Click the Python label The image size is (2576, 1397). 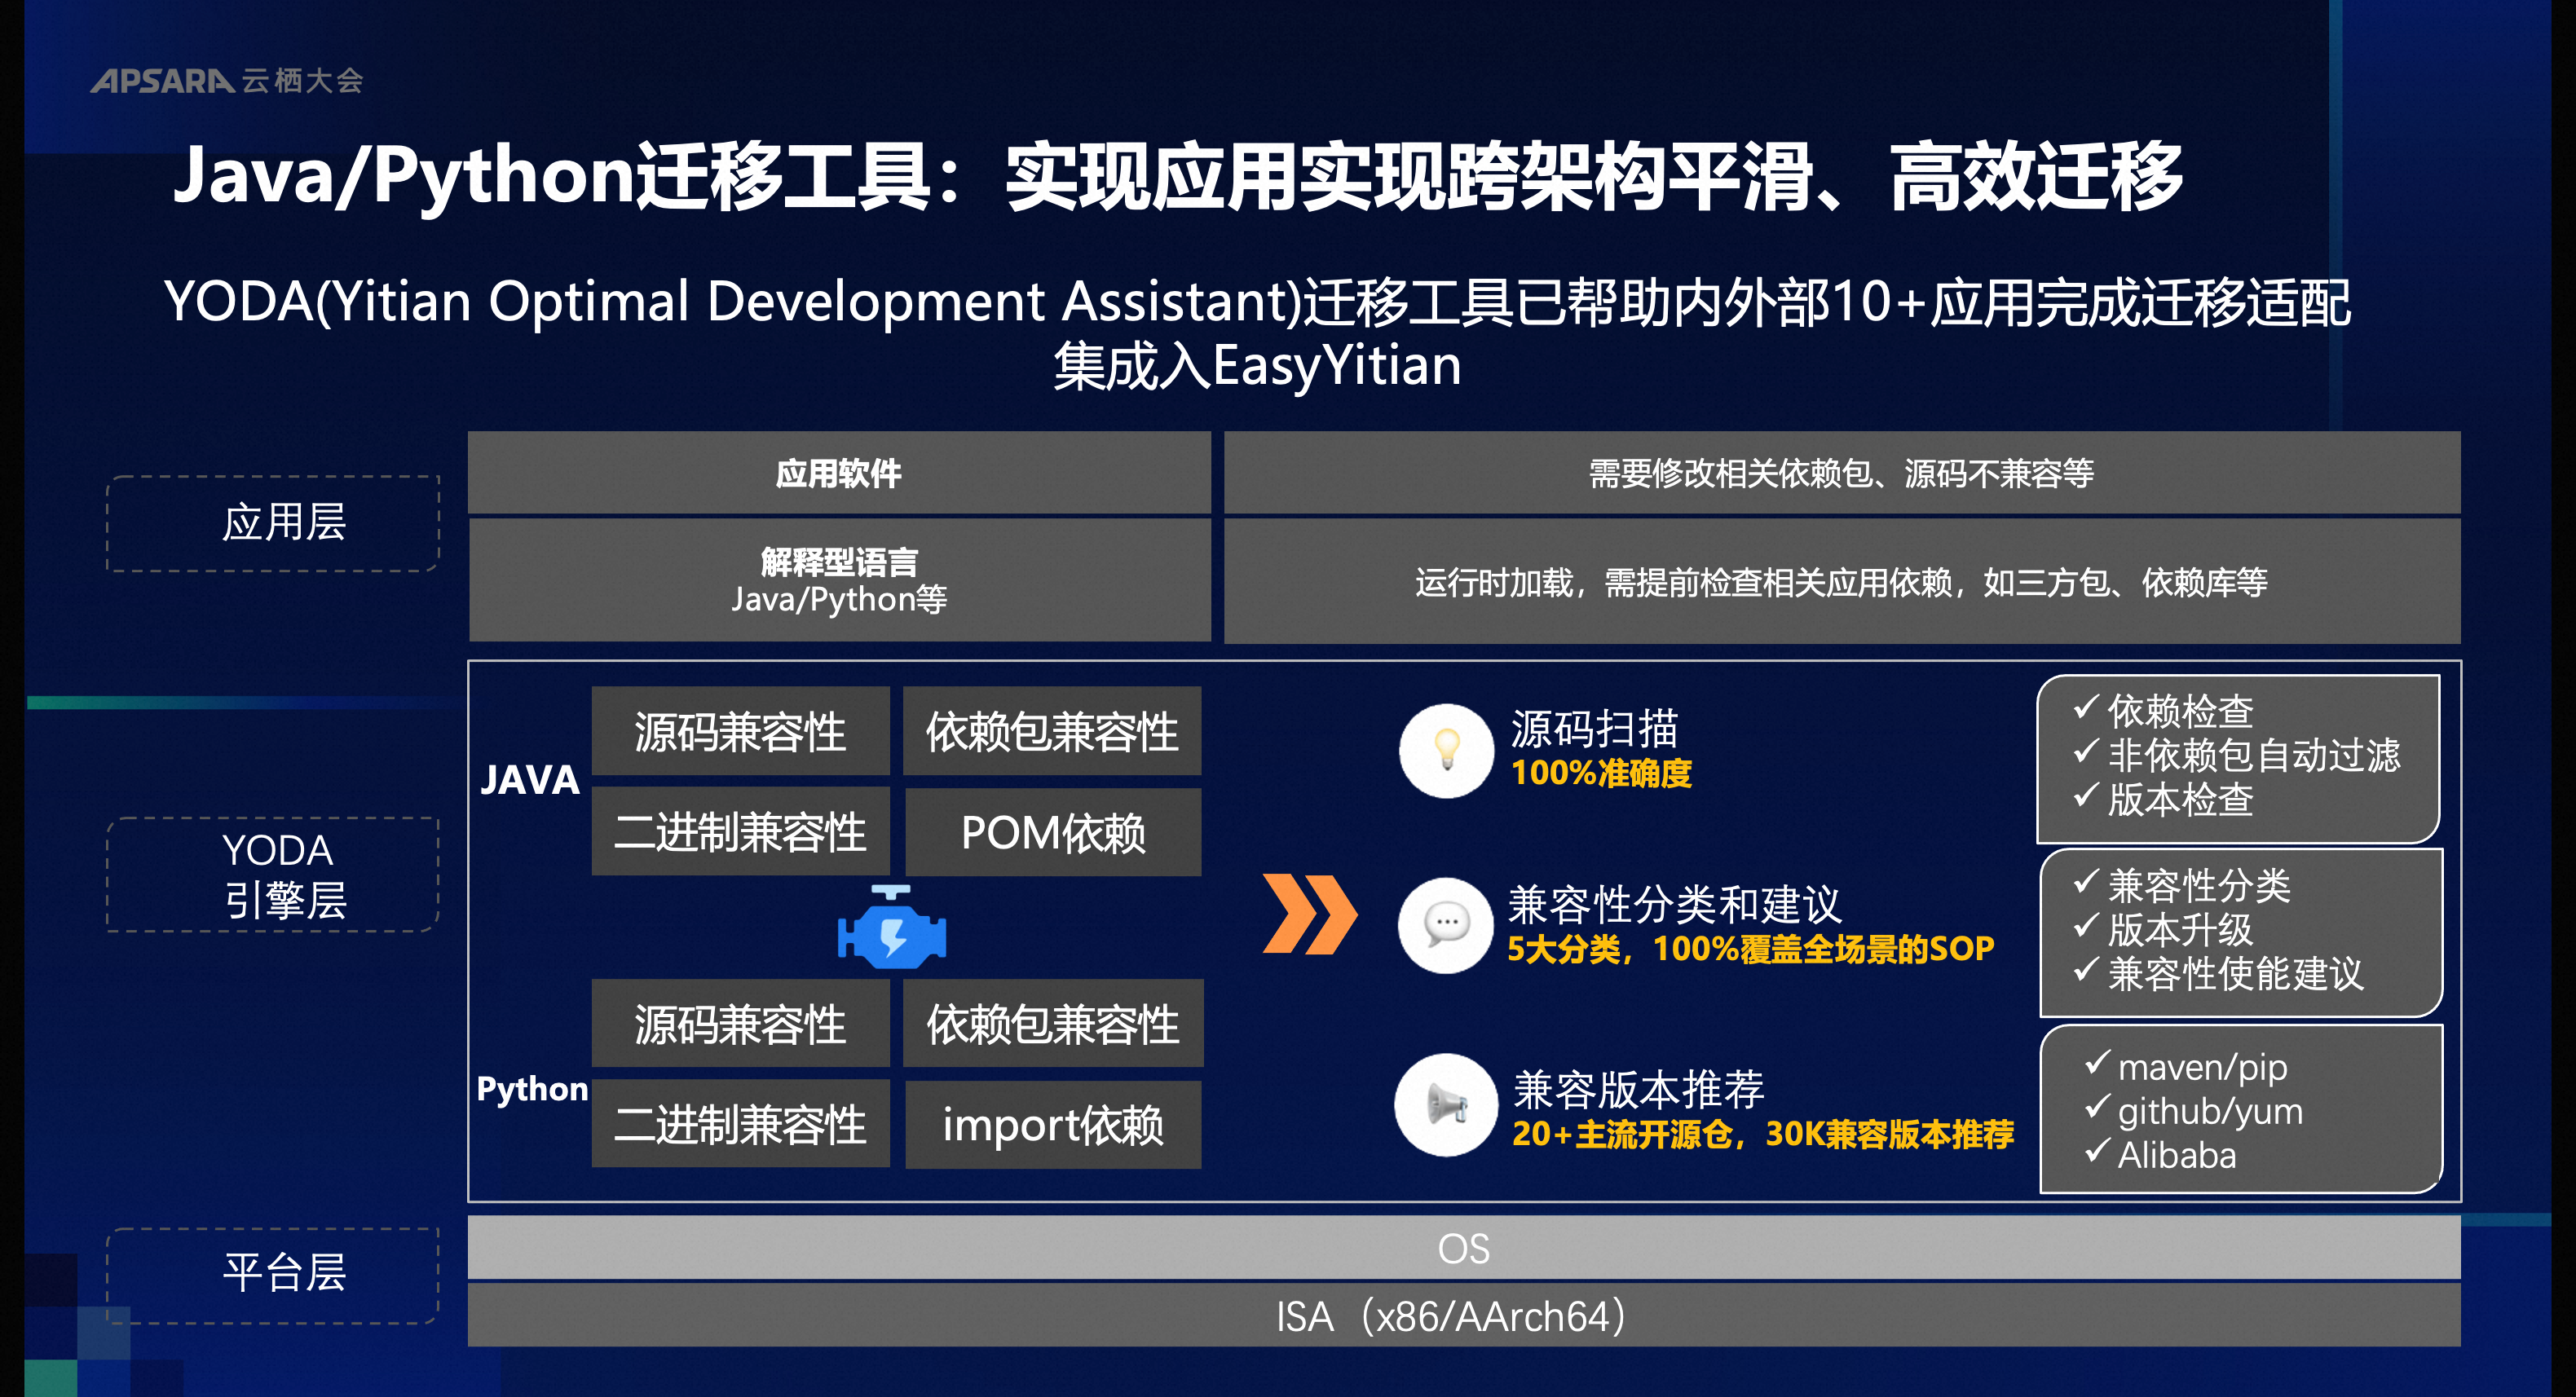pyautogui.click(x=532, y=1089)
